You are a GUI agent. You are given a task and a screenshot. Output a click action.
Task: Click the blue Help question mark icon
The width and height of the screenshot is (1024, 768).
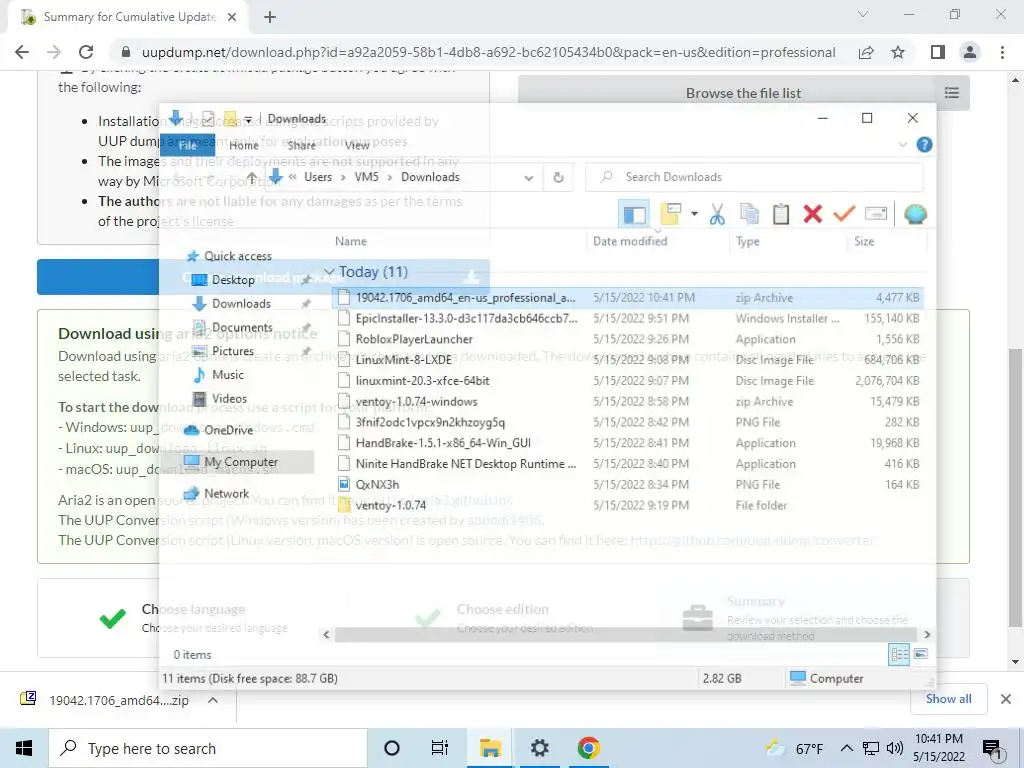[x=924, y=145]
